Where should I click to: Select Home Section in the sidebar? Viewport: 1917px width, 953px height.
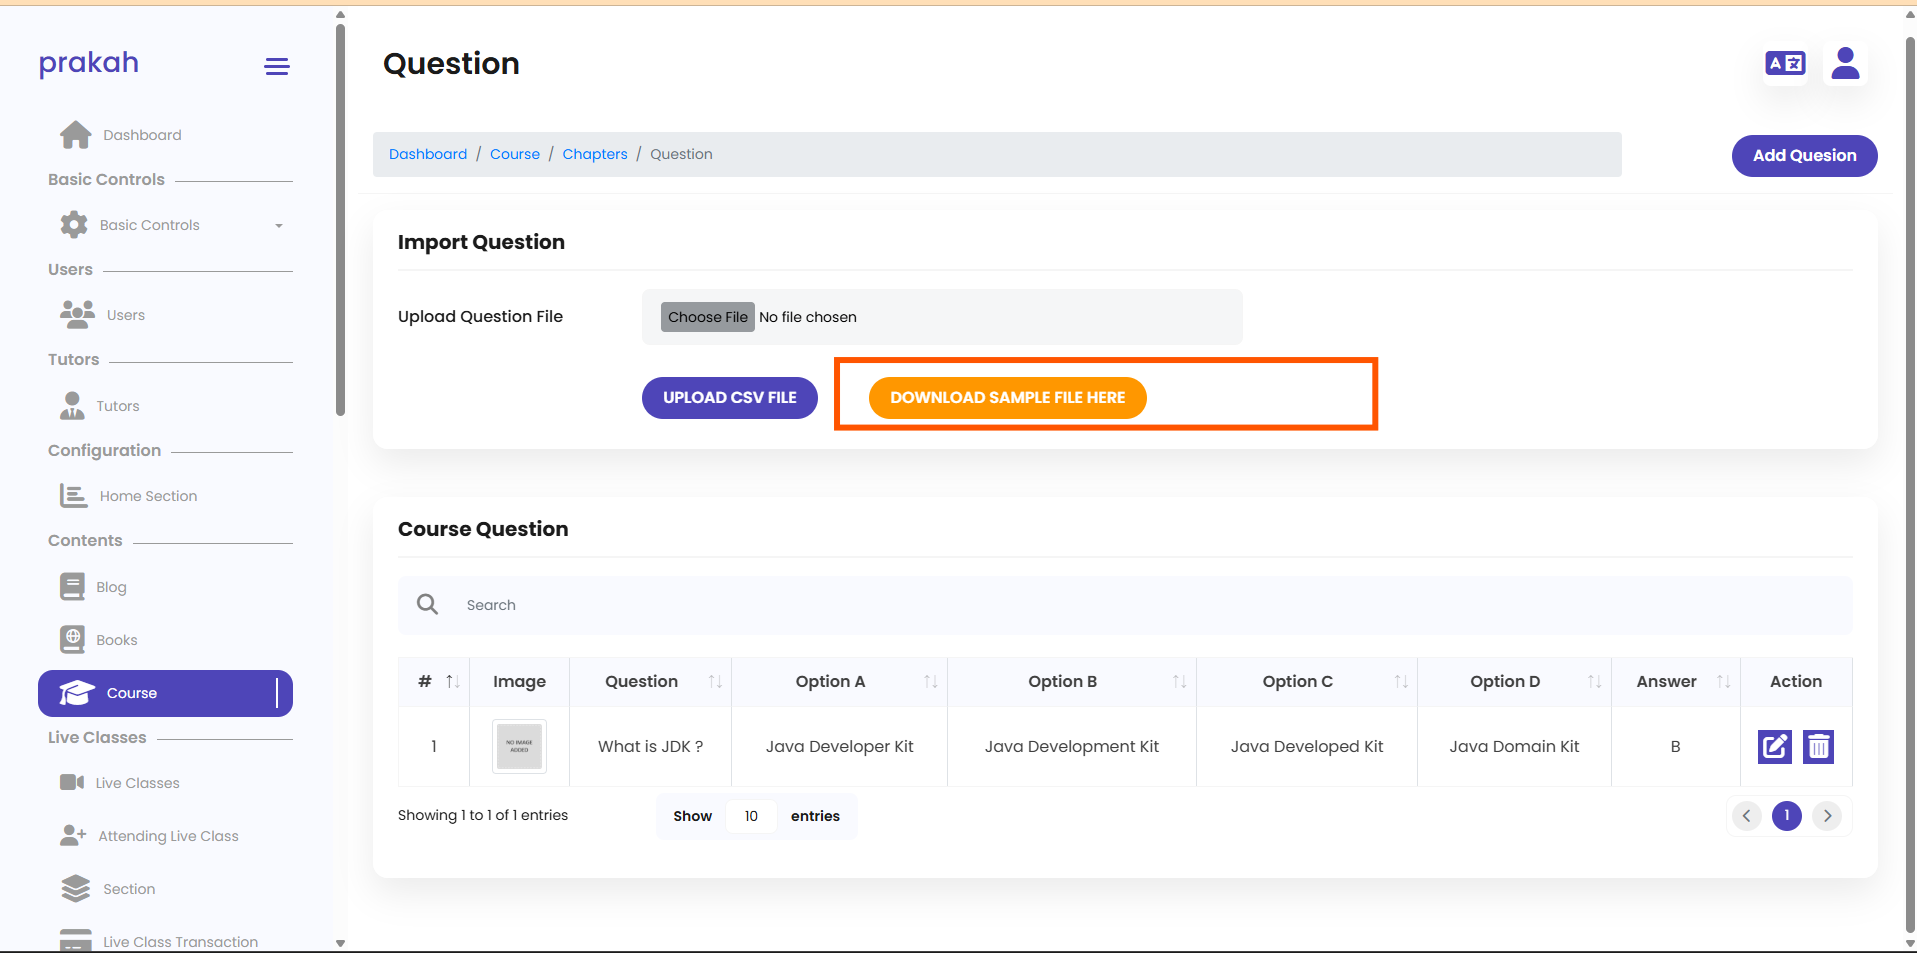click(x=148, y=496)
